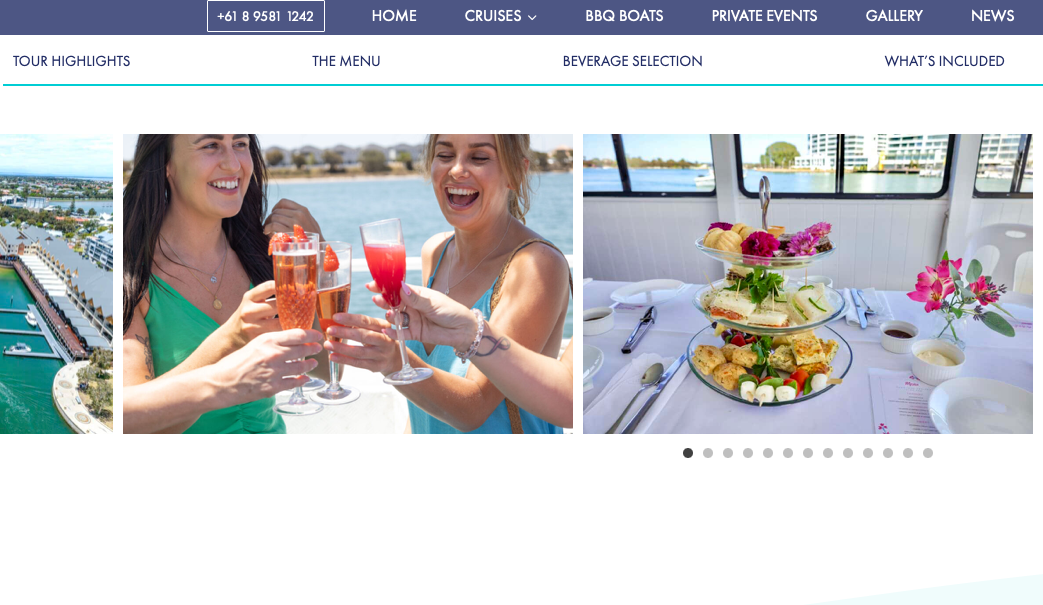This screenshot has width=1043, height=605.
Task: Call the +61 8 9581 1242 phone button
Action: (265, 16)
